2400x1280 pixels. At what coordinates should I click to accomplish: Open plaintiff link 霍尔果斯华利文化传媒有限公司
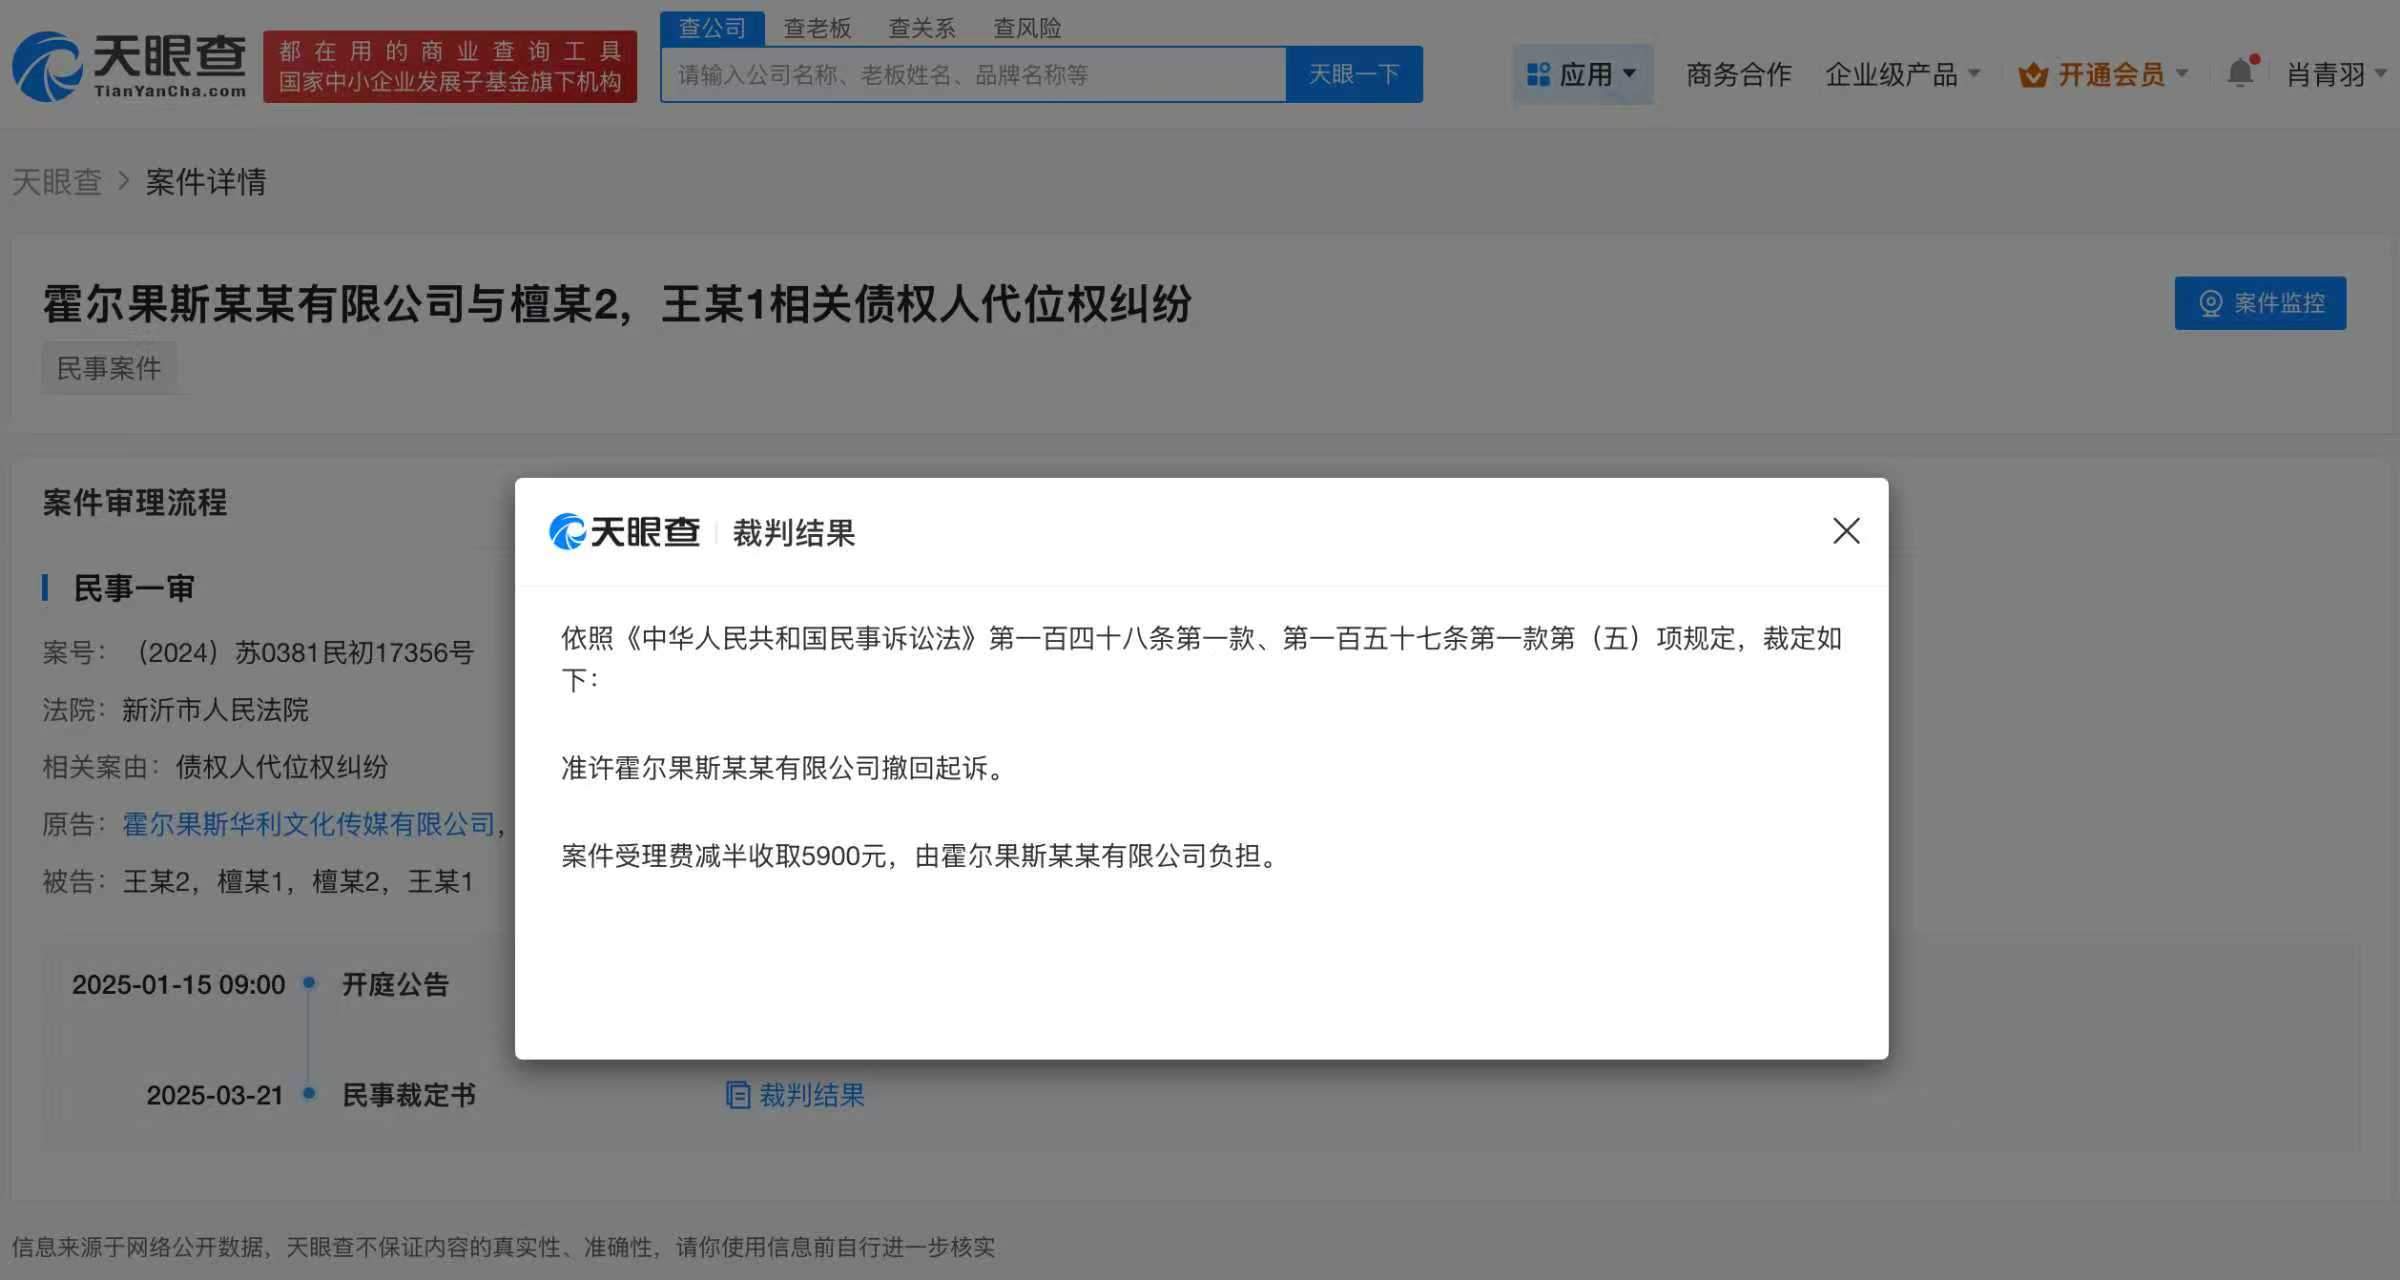[309, 824]
